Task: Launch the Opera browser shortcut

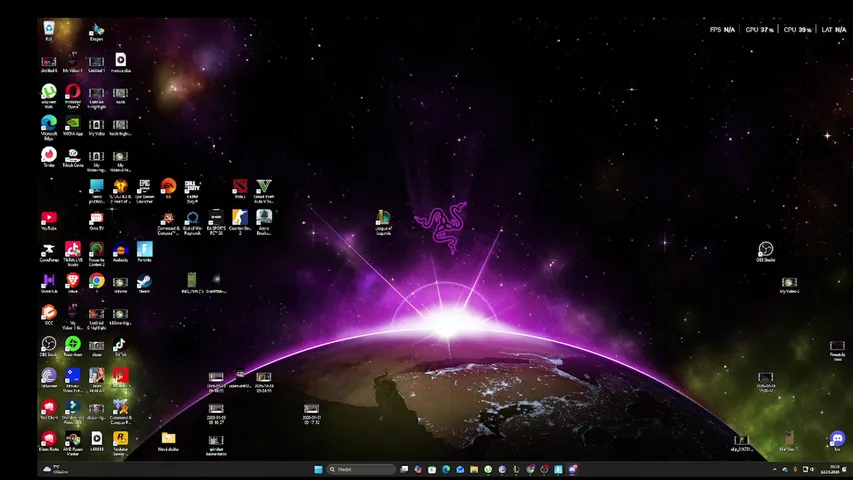Action: pos(73,95)
